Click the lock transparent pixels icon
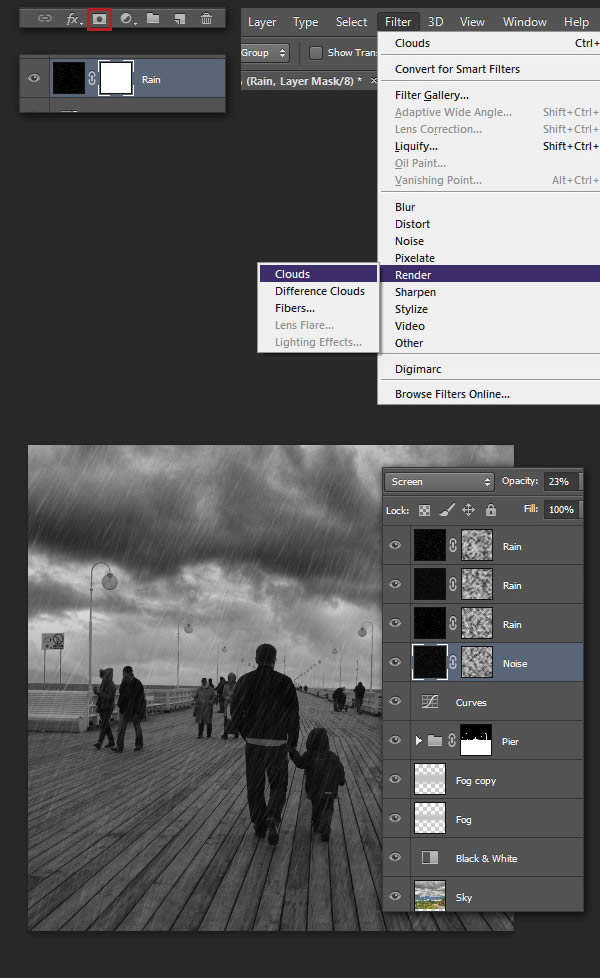Screen dimensions: 600x978 (x=426, y=510)
